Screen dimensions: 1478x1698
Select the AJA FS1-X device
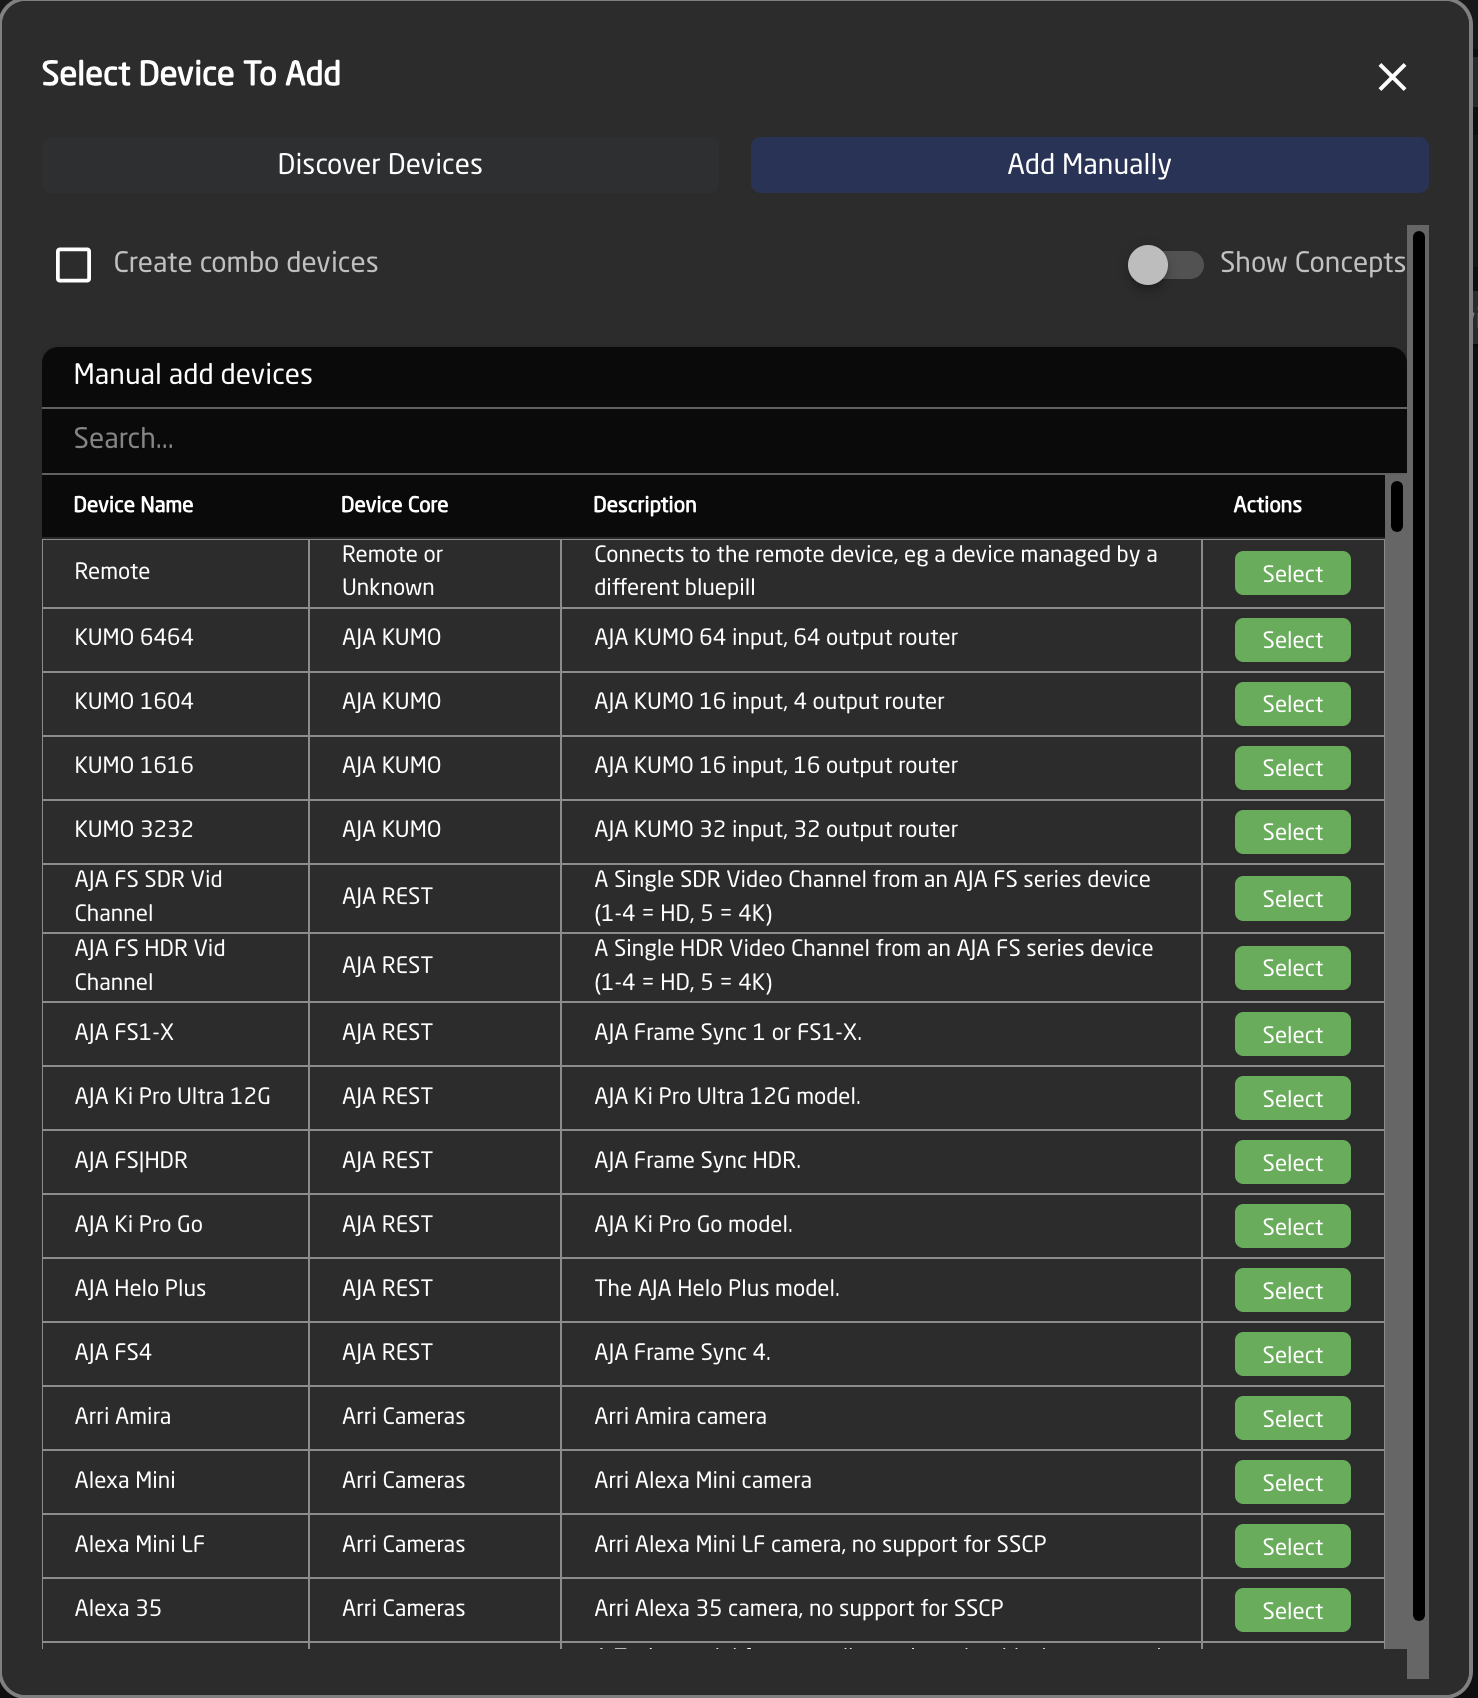pyautogui.click(x=1292, y=1035)
